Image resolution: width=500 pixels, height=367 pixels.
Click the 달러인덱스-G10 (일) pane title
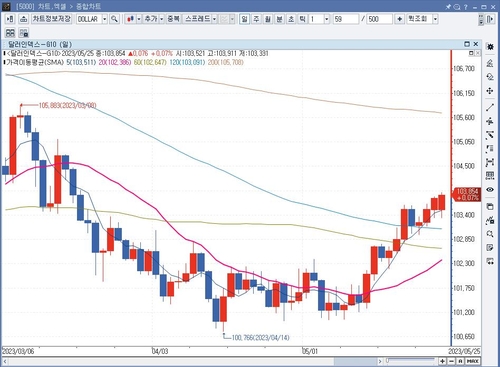click(40, 44)
